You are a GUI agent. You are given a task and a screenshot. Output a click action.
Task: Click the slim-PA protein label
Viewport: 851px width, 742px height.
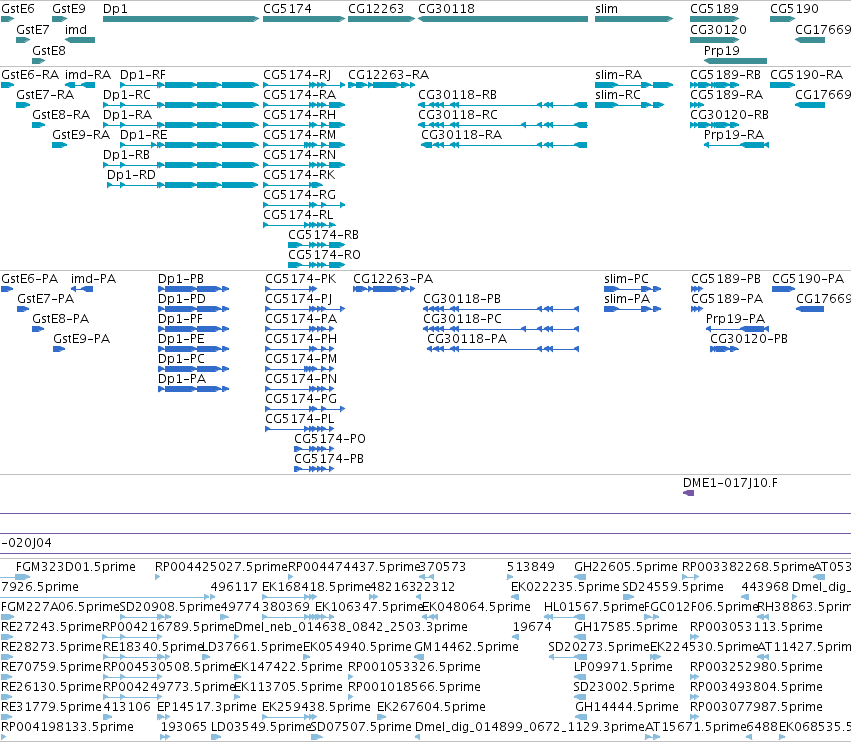[627, 299]
